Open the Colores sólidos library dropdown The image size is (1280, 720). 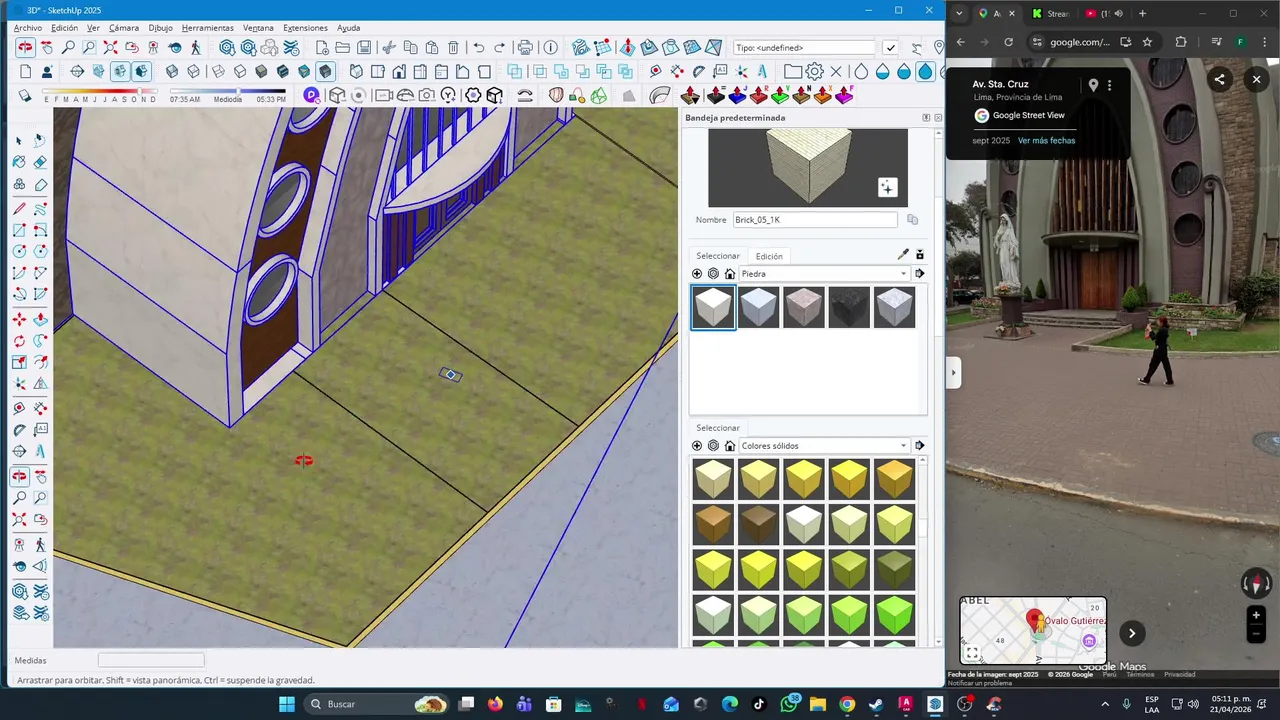click(824, 446)
